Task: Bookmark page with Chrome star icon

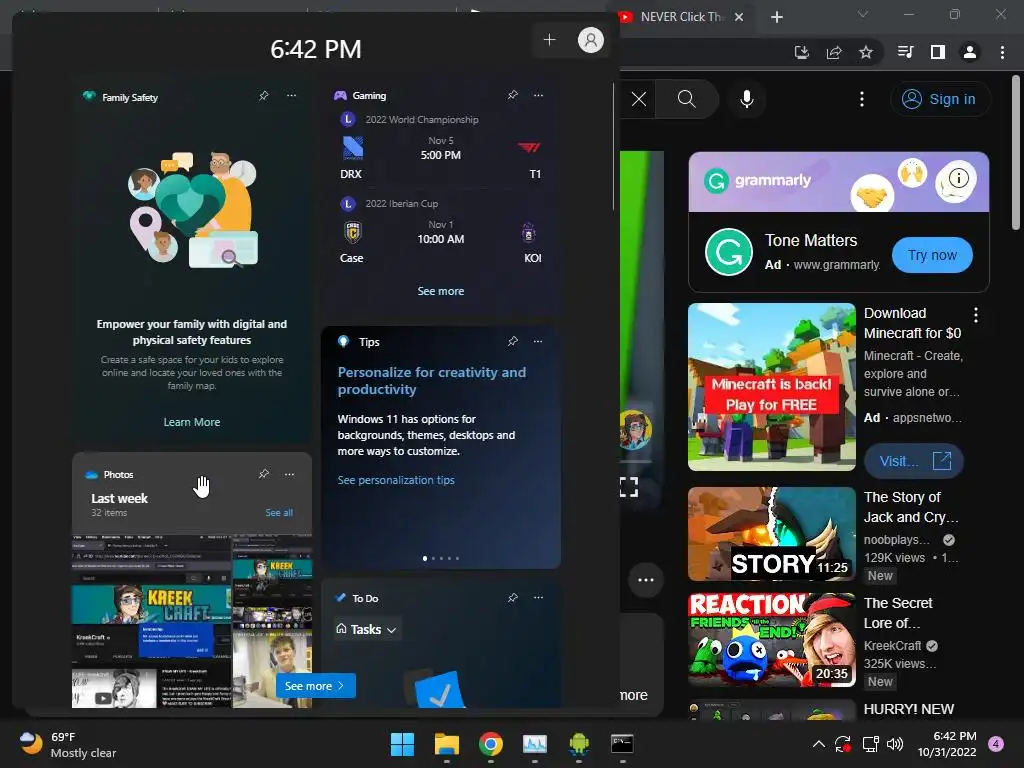Action: 866,52
